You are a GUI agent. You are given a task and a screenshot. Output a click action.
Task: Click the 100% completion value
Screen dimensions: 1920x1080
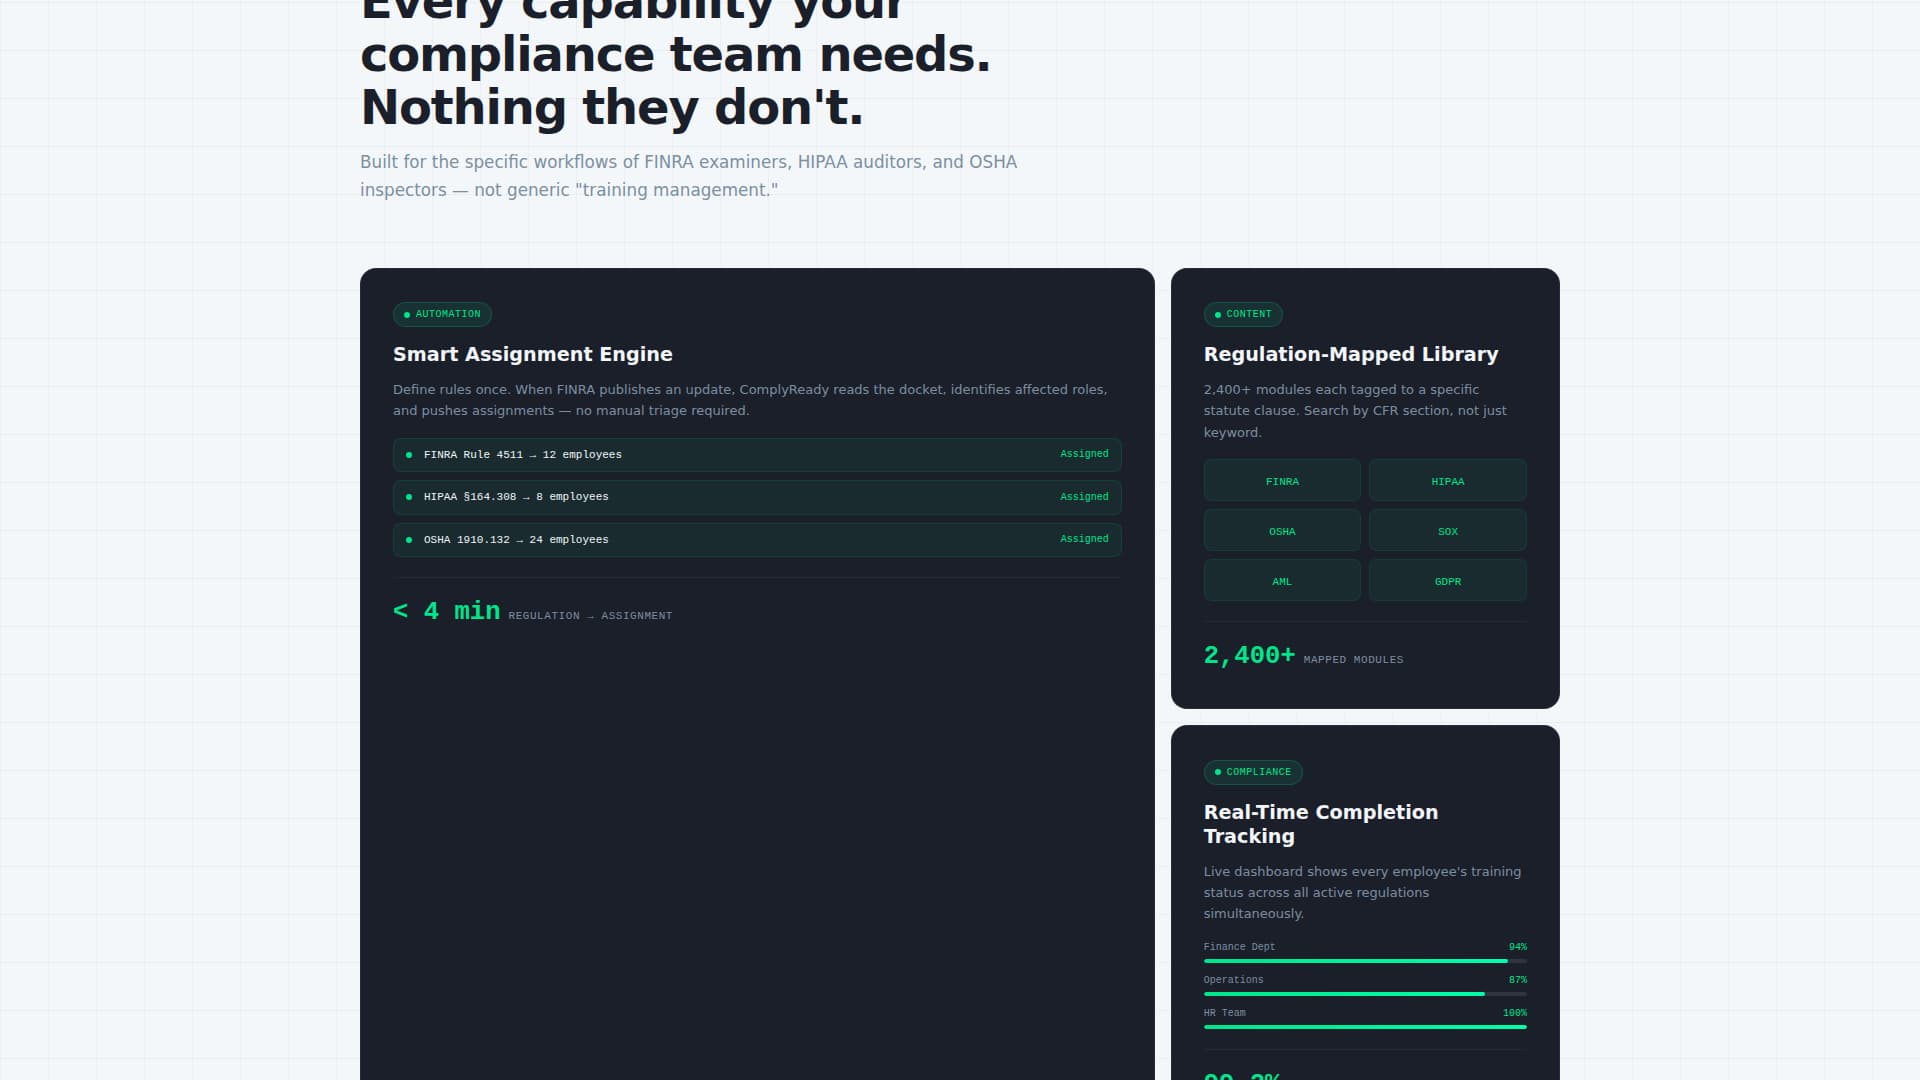click(x=1514, y=1013)
